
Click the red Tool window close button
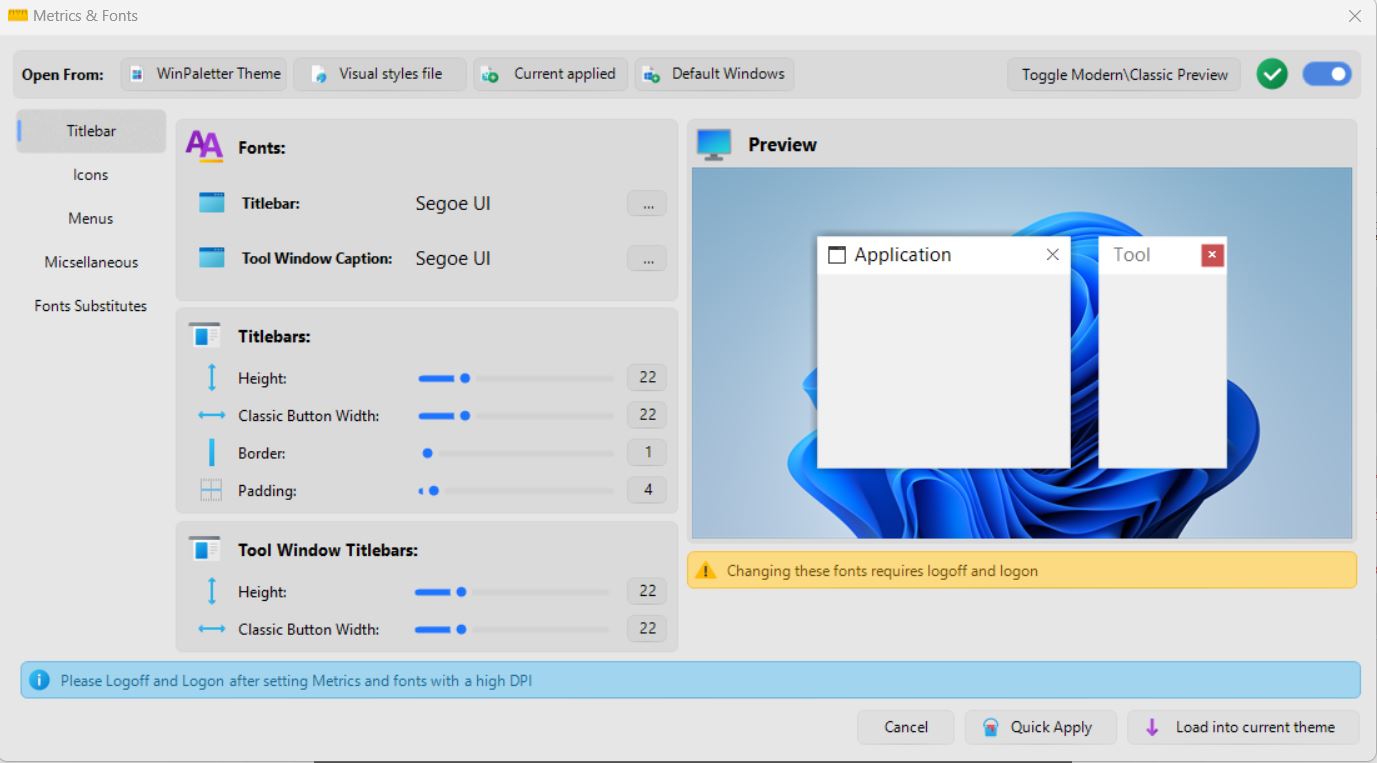pos(1212,255)
